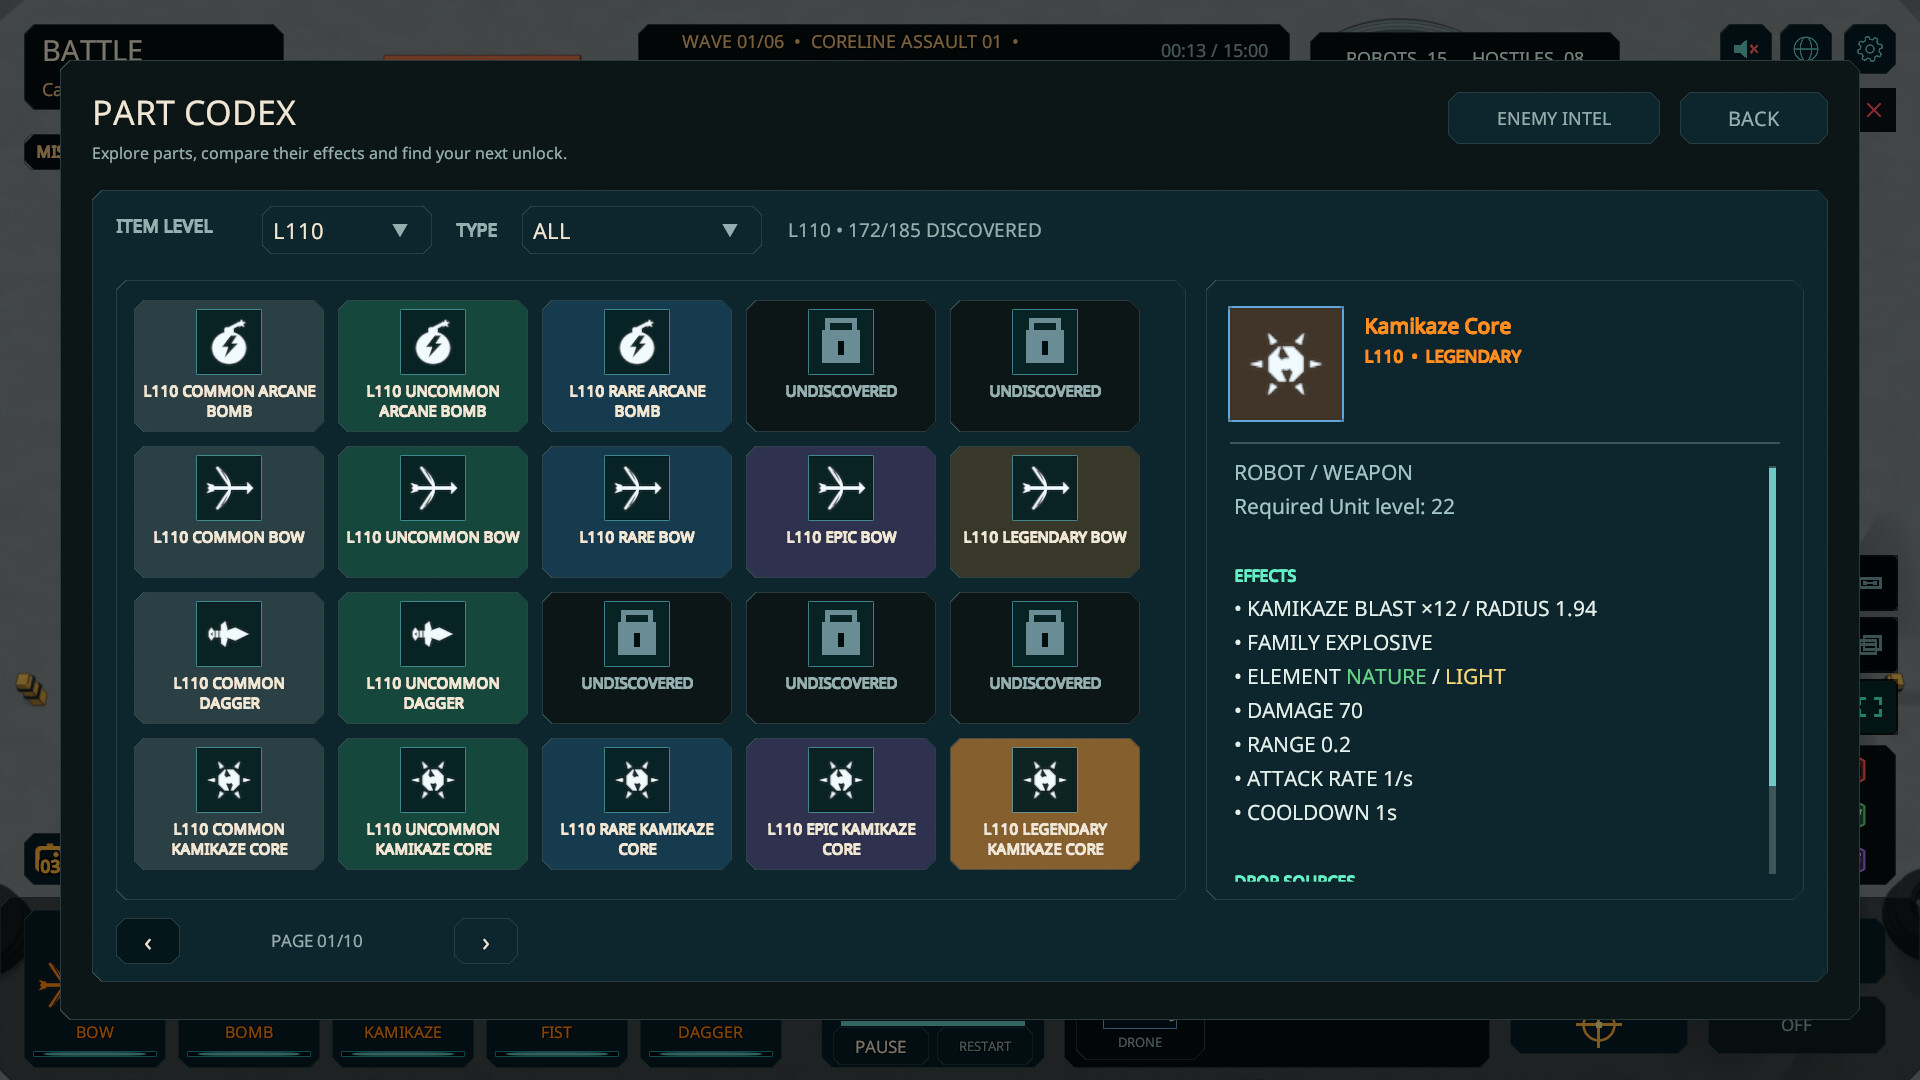Select the L110 Common Kamikaze Core card
This screenshot has height=1080, width=1920.
click(229, 804)
